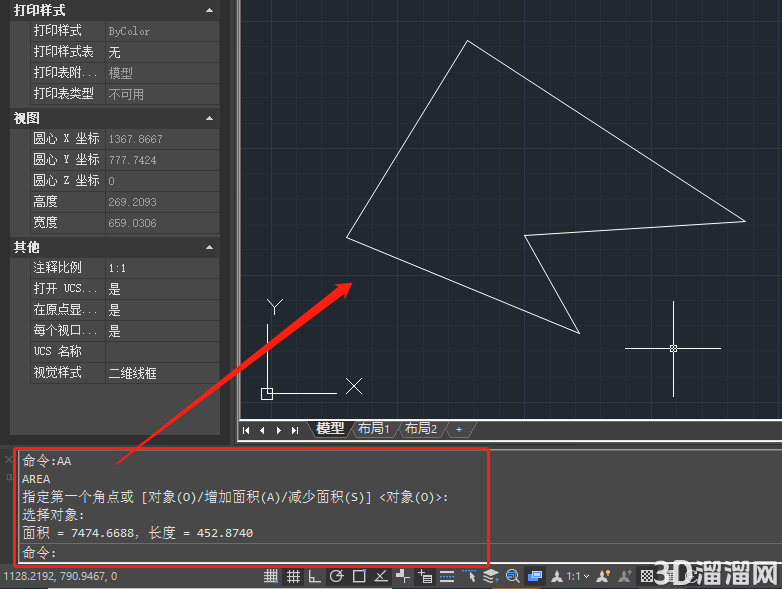Click the magnifier zoom status icon
This screenshot has height=589, width=782.
[x=513, y=577]
